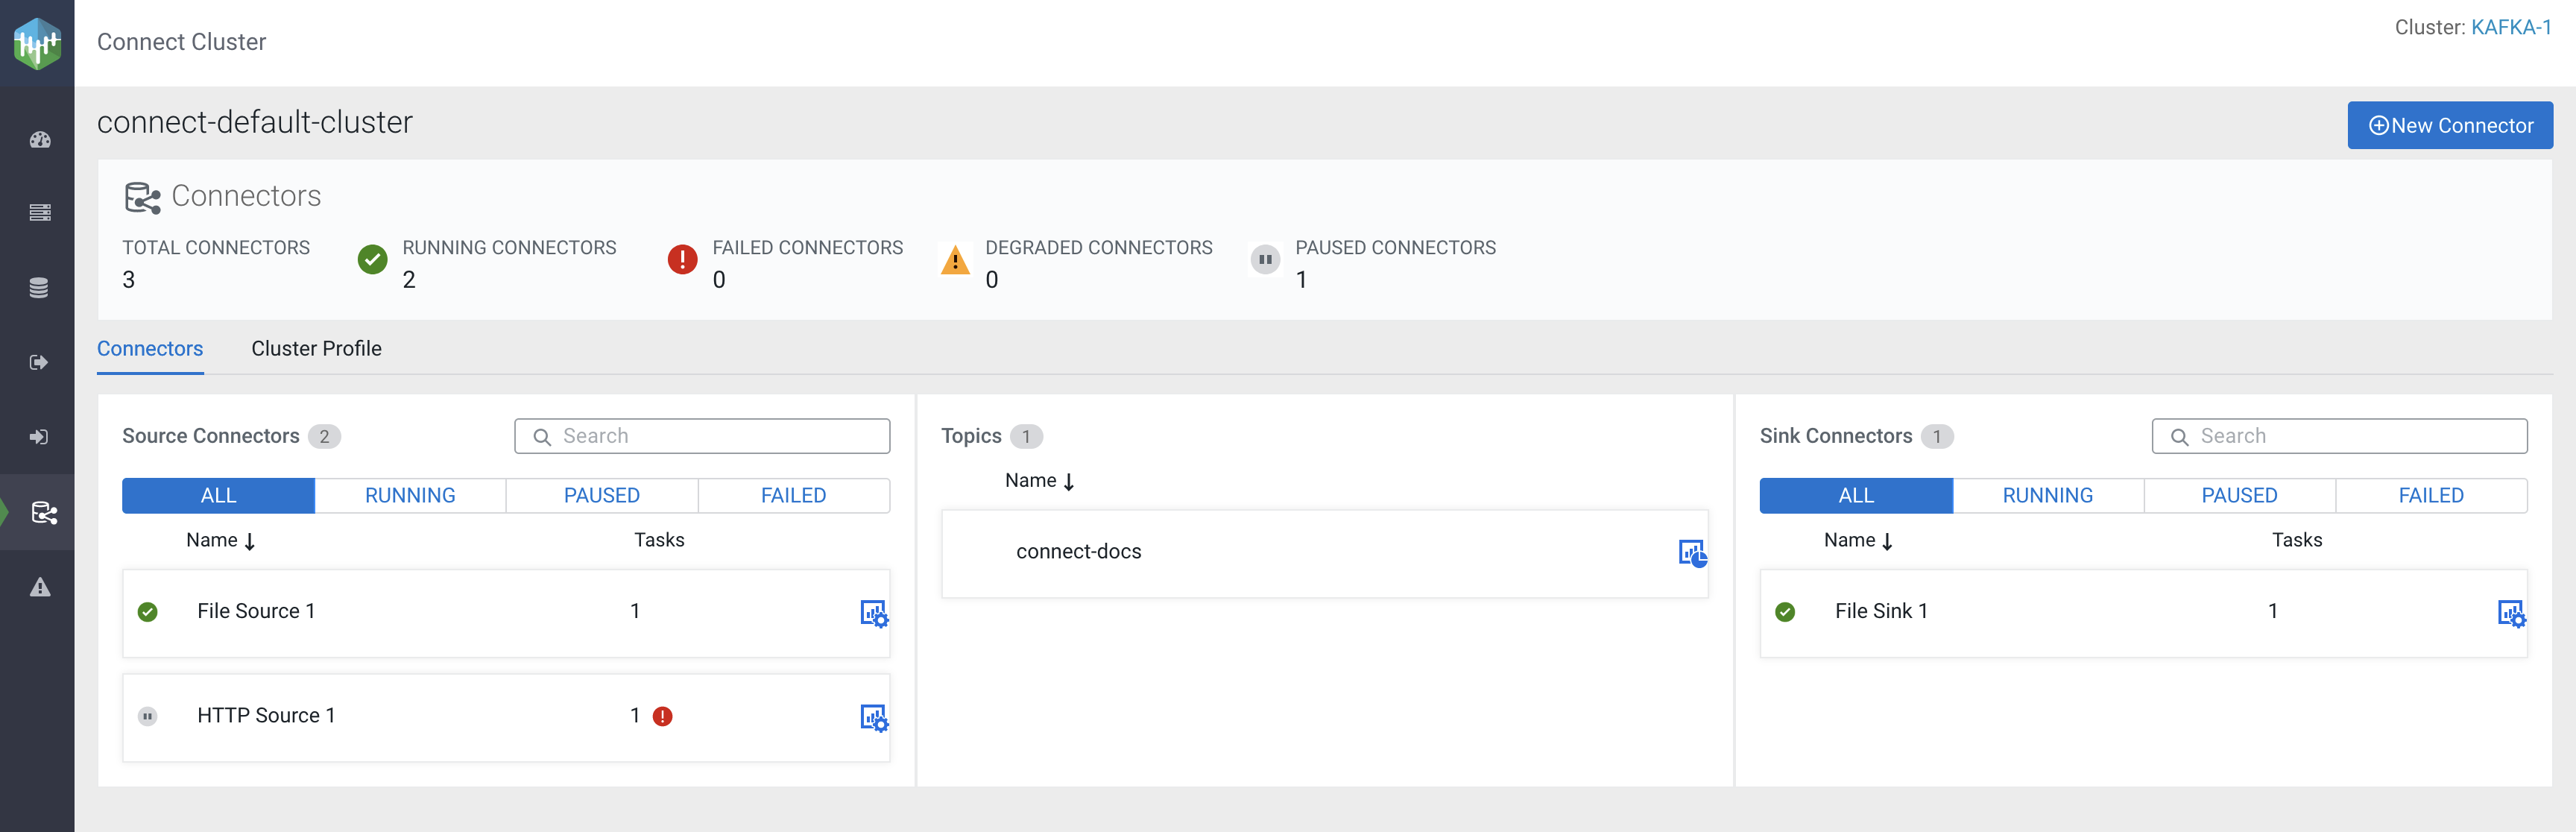Open the alerts warning sidebar icon
Screen dimensions: 2576x832
tap(39, 587)
